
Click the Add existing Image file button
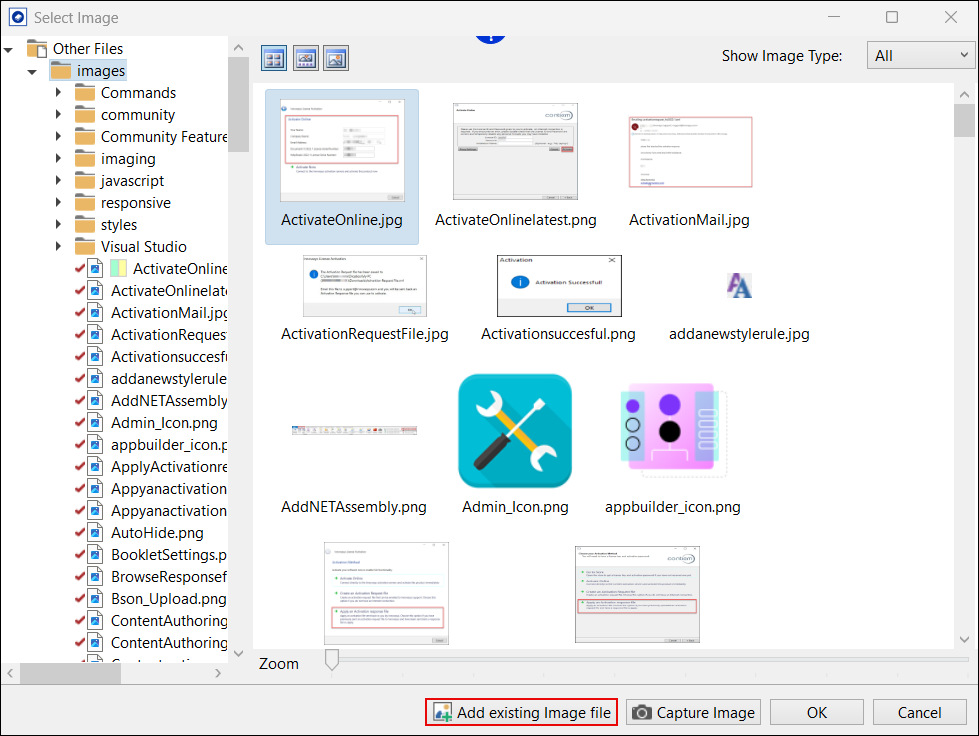521,713
